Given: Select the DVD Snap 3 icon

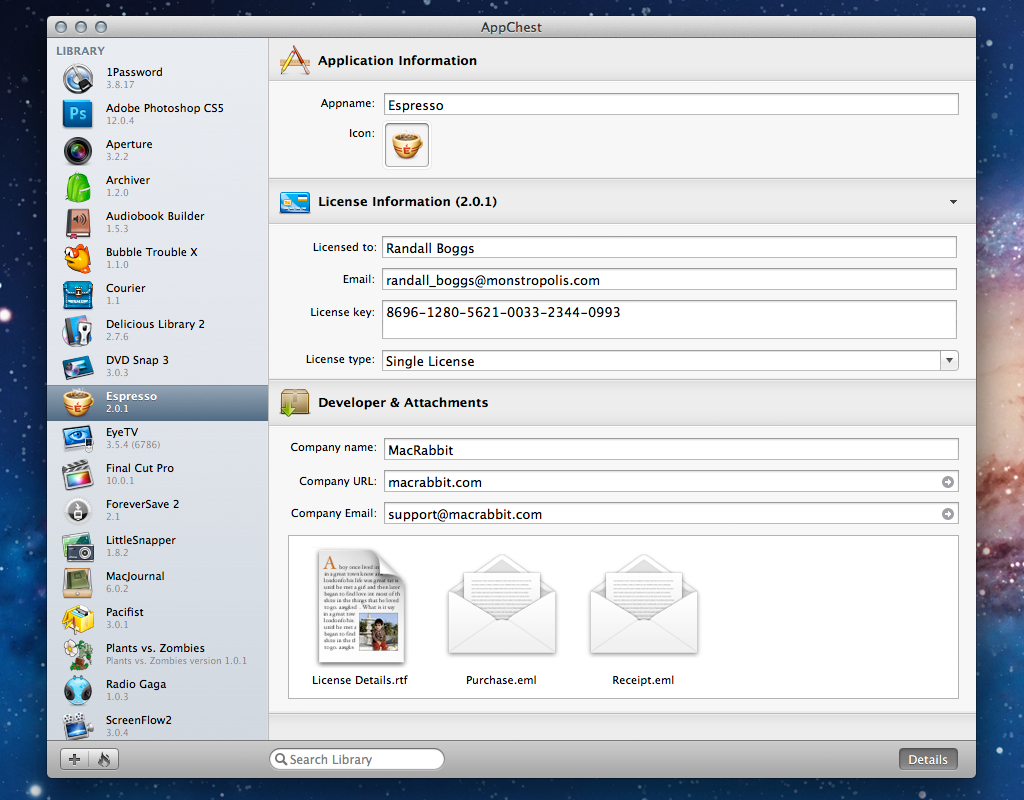Looking at the screenshot, I should [x=78, y=366].
